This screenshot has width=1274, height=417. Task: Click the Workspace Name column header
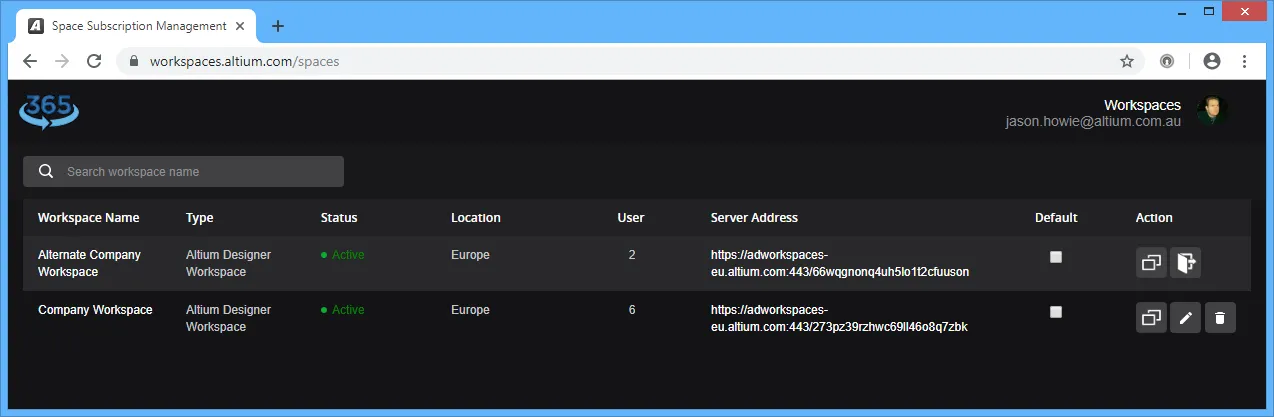coord(89,217)
